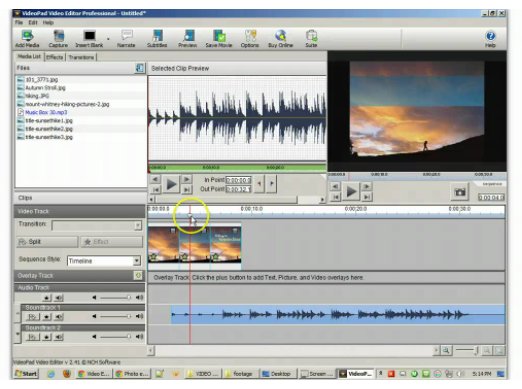The height and width of the screenshot is (389, 522).
Task: Open the footage folder in the taskbar
Action: coord(239,374)
